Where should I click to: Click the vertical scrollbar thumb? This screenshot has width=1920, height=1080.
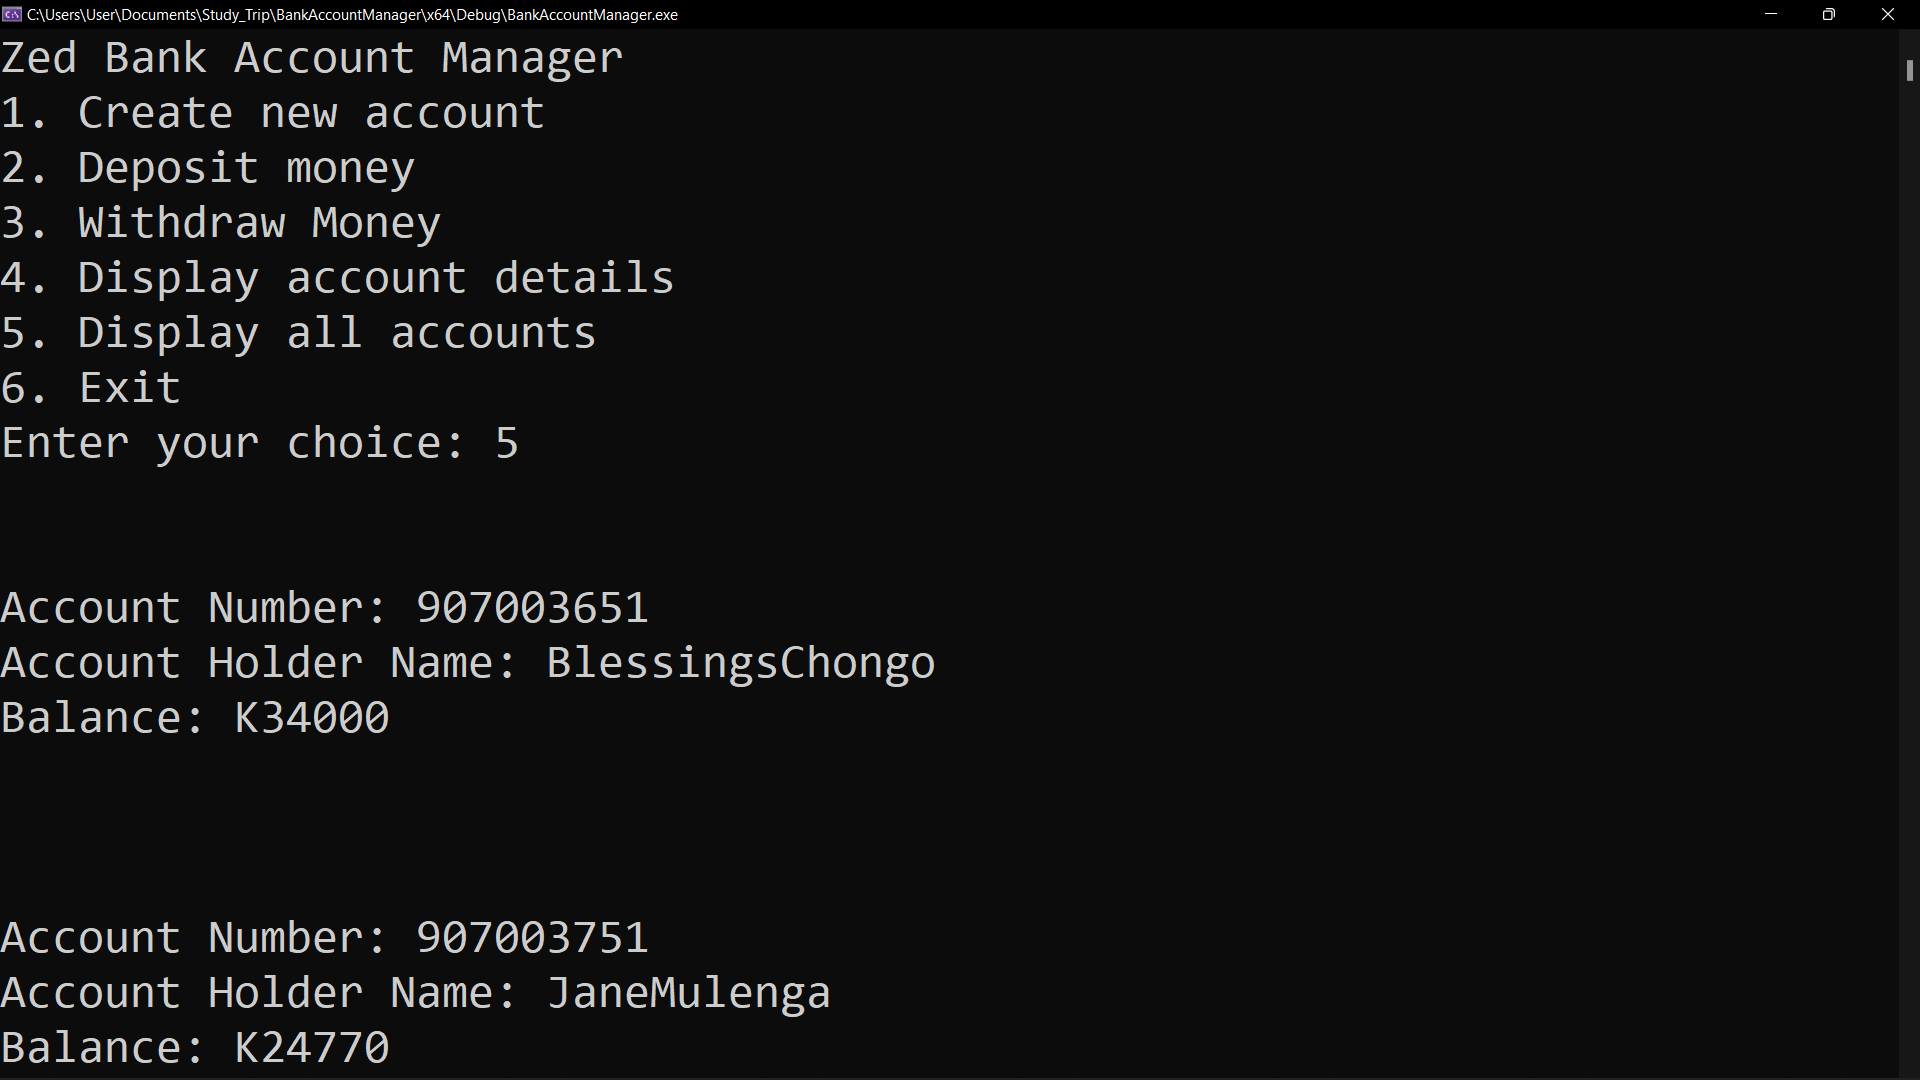pyautogui.click(x=1909, y=70)
